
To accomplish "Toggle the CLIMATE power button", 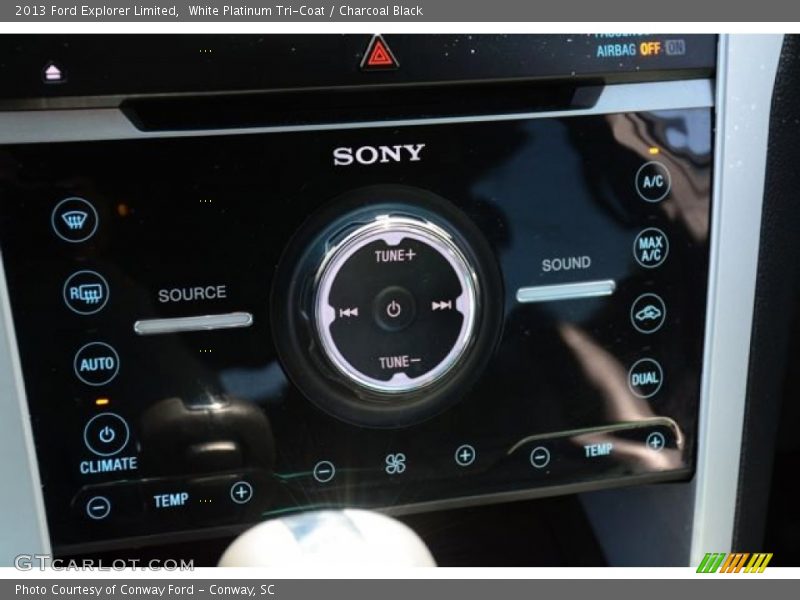I will click(106, 435).
